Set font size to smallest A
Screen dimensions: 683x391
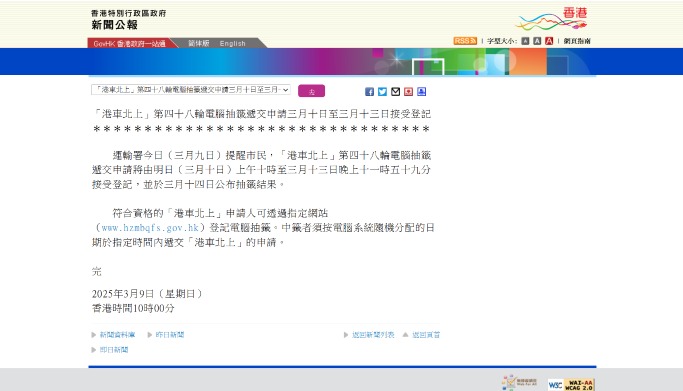coord(525,41)
